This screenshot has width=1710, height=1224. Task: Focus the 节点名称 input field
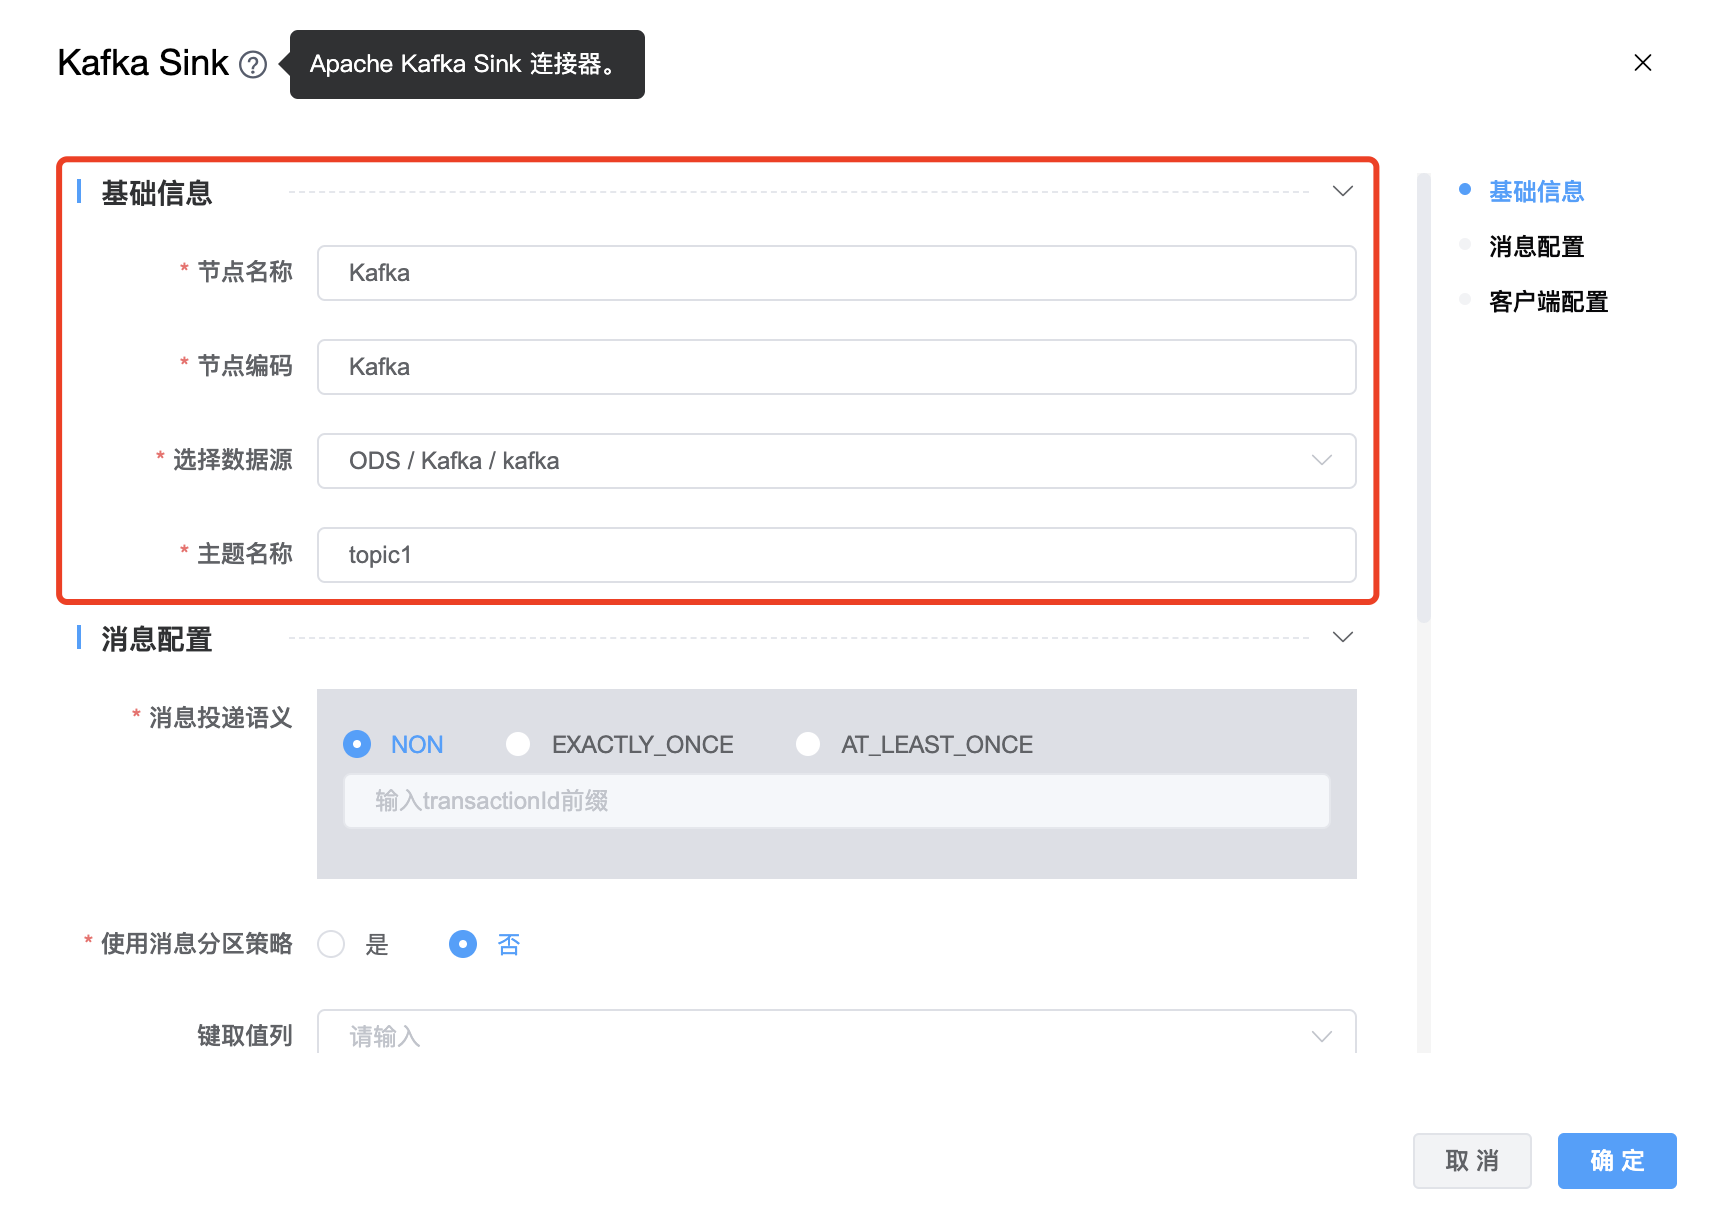pos(836,273)
